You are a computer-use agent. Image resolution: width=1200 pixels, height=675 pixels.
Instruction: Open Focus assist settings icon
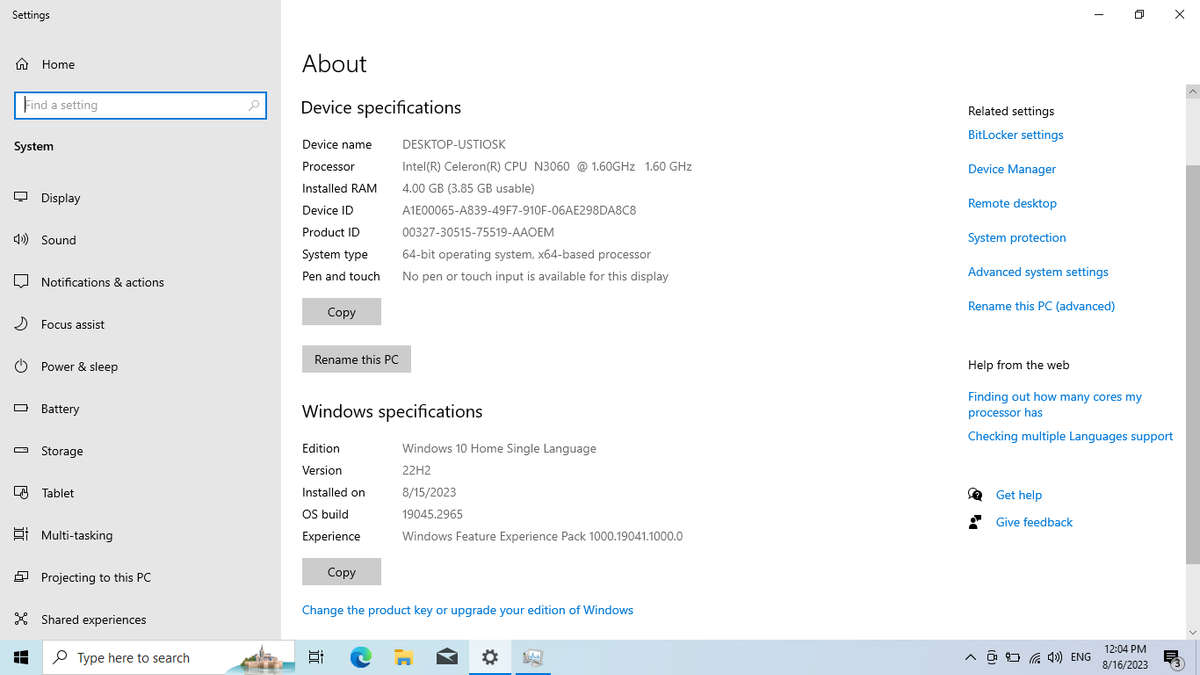tap(22, 324)
